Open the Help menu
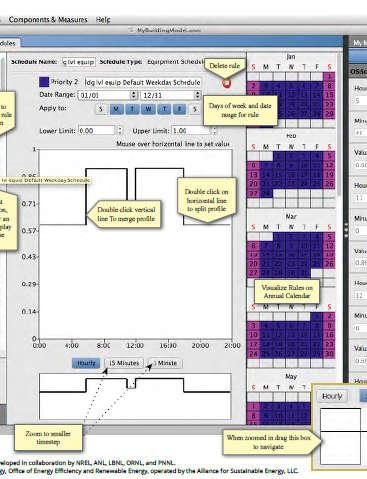 pos(103,20)
